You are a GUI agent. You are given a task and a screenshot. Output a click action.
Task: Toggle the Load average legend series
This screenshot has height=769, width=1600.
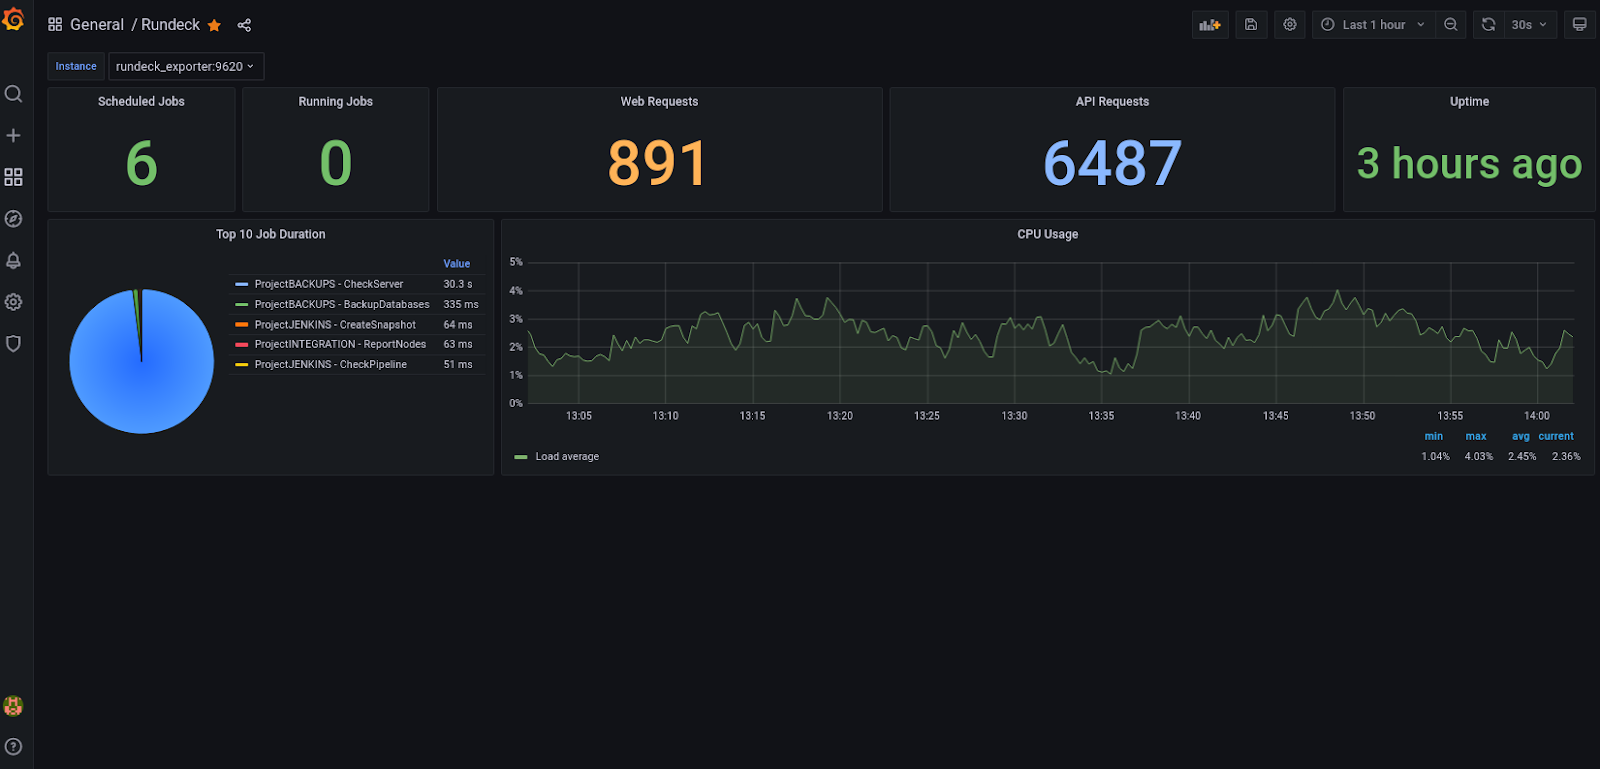pos(567,457)
